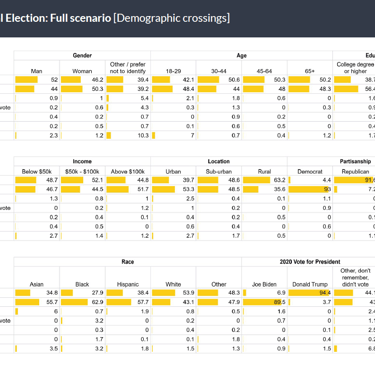The image size is (375, 366).
Task: Select the Republican column header
Action: point(355,172)
